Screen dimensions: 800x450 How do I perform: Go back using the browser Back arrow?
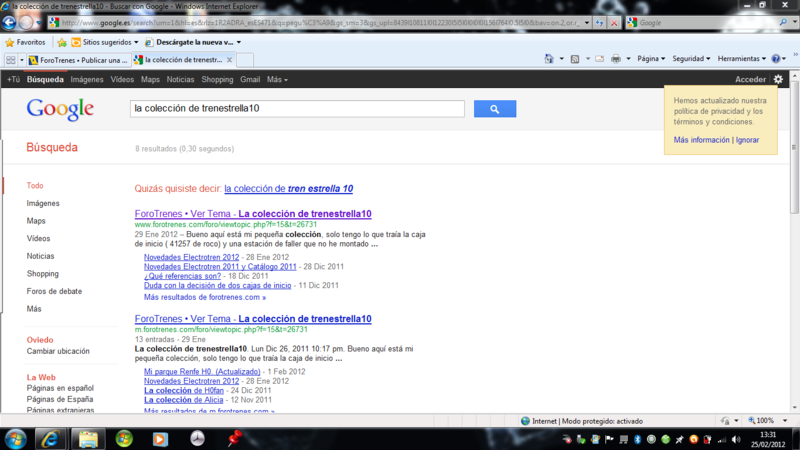(9, 22)
